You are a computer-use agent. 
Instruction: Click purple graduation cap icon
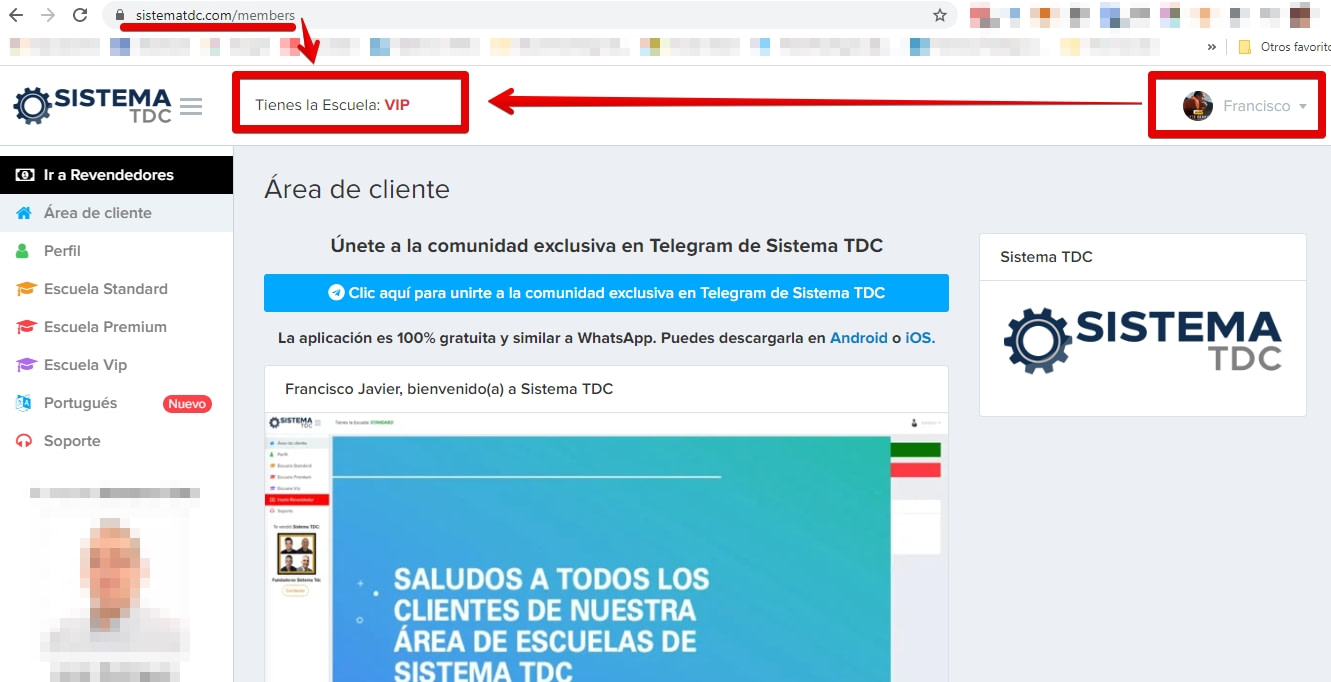[26, 365]
